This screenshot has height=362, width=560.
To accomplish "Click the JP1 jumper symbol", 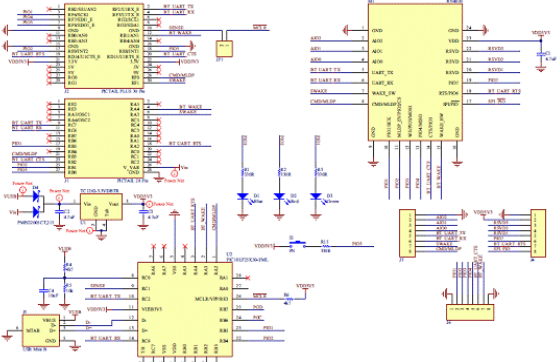I will 224,49.
